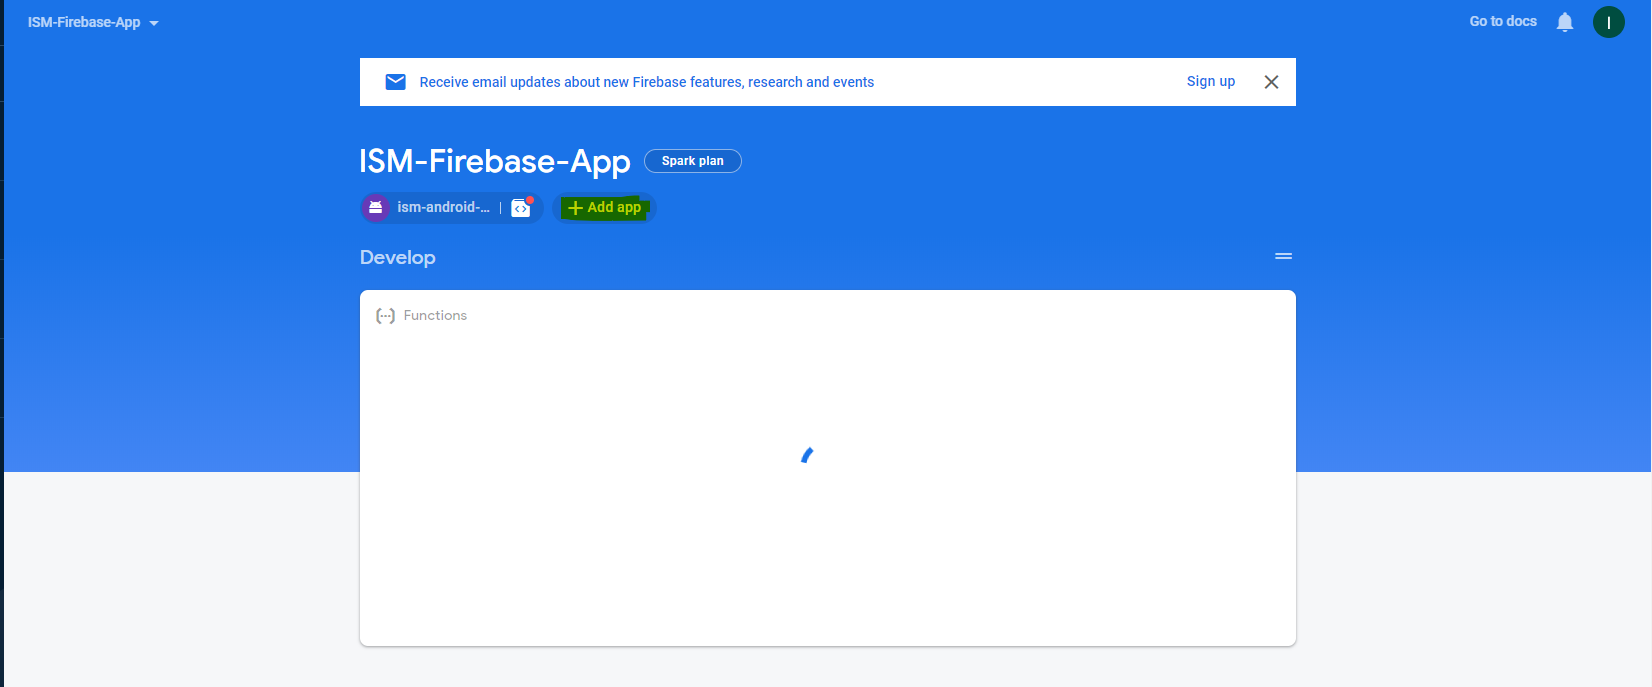This screenshot has width=1652, height=687.
Task: Collapse the Develop section
Action: 1283,257
